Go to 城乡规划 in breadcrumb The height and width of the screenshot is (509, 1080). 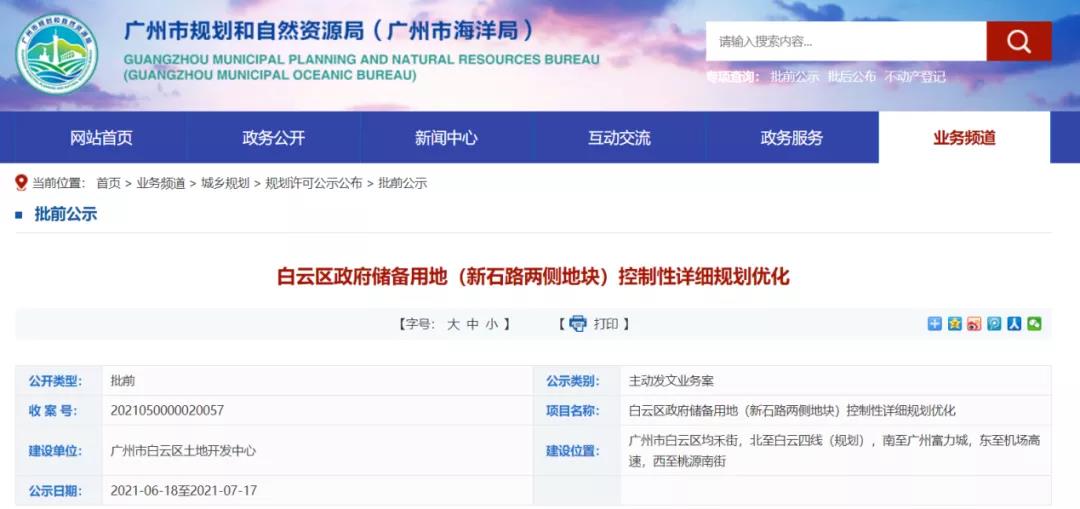tap(225, 183)
